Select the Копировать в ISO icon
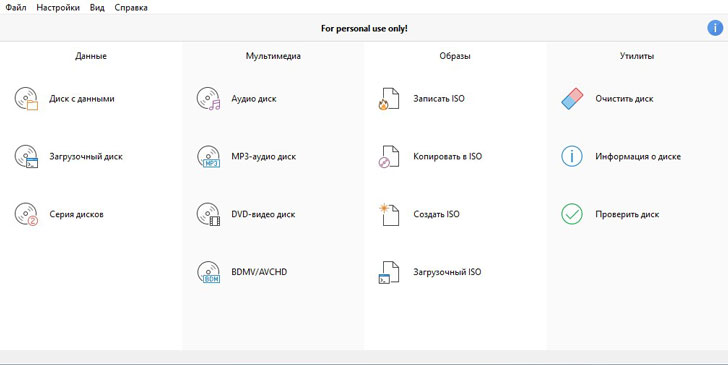This screenshot has width=728, height=365. coord(389,156)
